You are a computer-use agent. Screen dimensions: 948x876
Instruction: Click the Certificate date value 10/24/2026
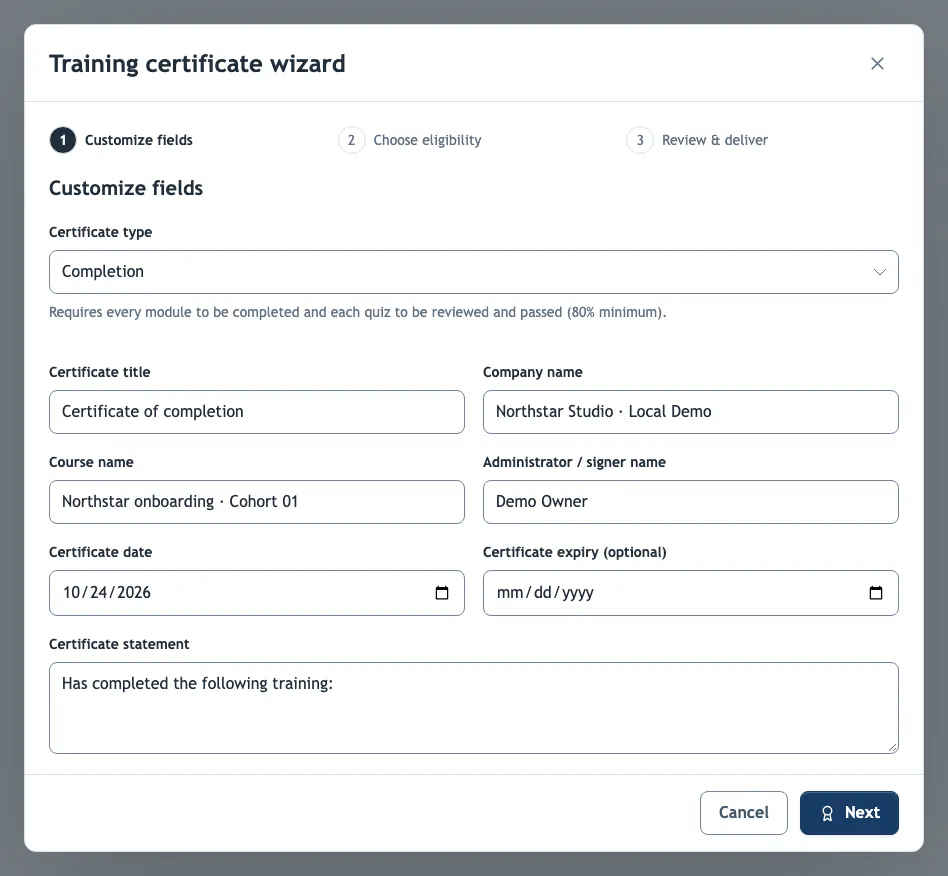tap(107, 592)
